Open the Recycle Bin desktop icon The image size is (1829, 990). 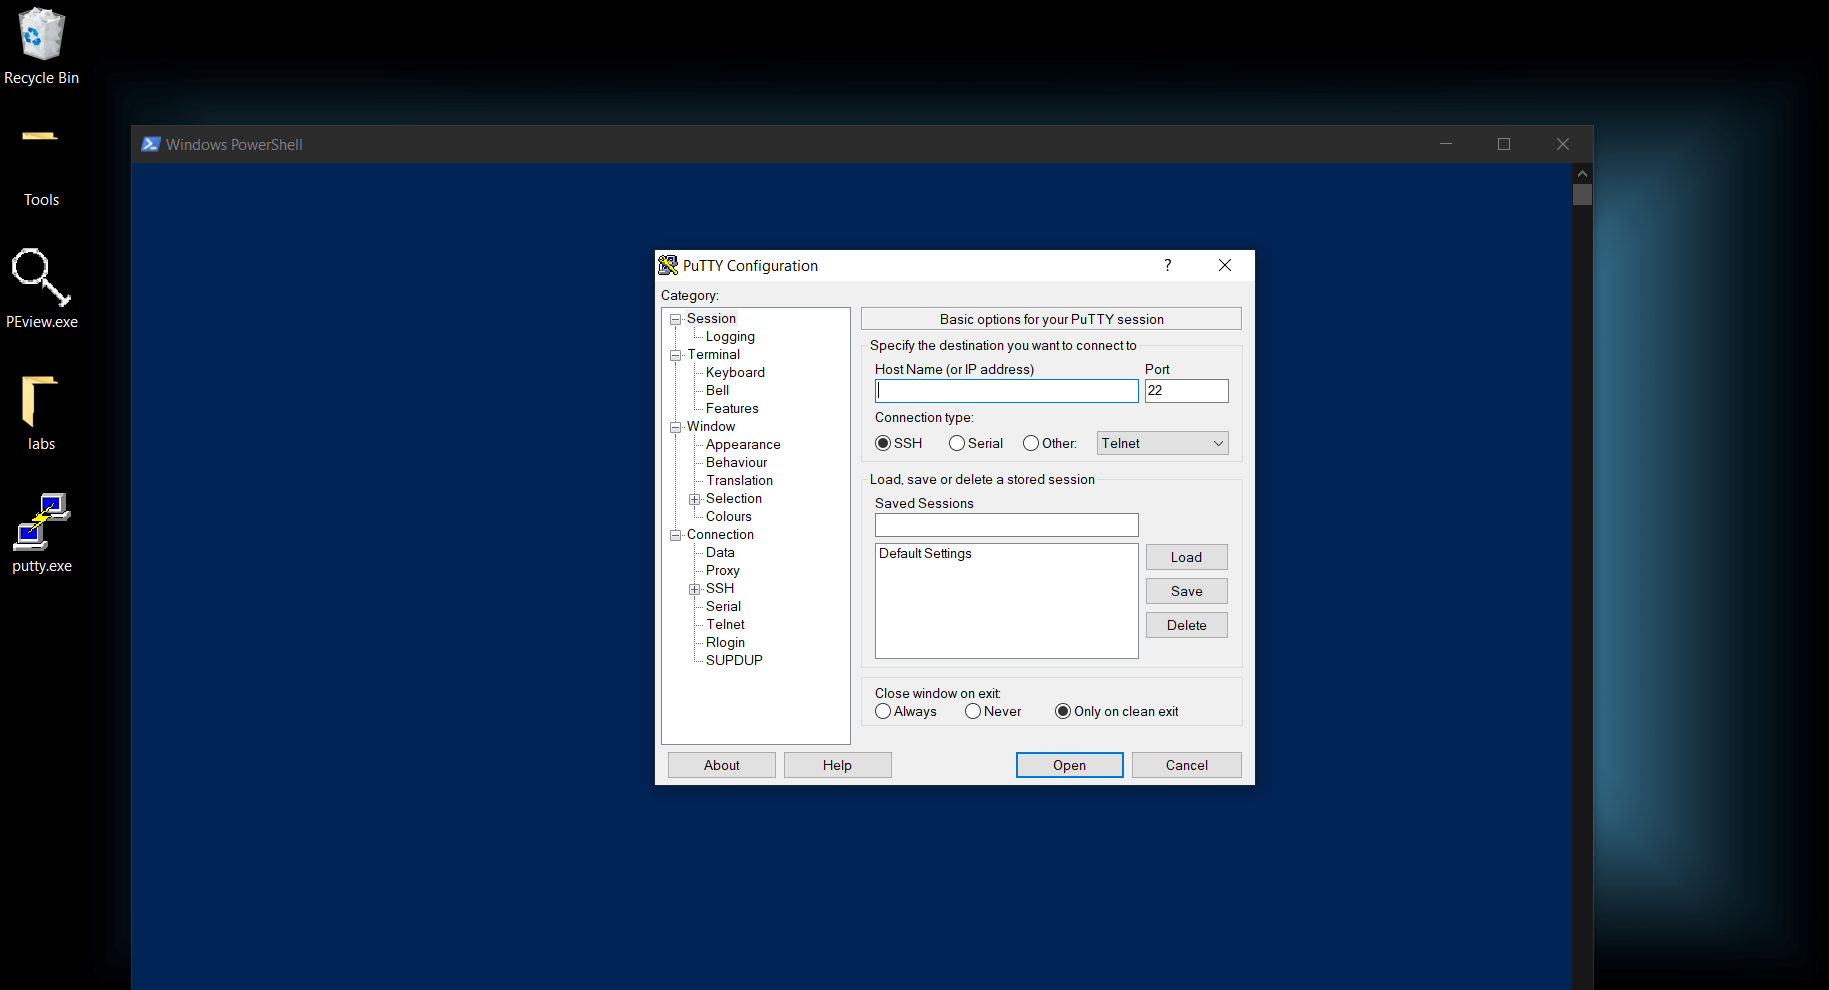pos(41,36)
